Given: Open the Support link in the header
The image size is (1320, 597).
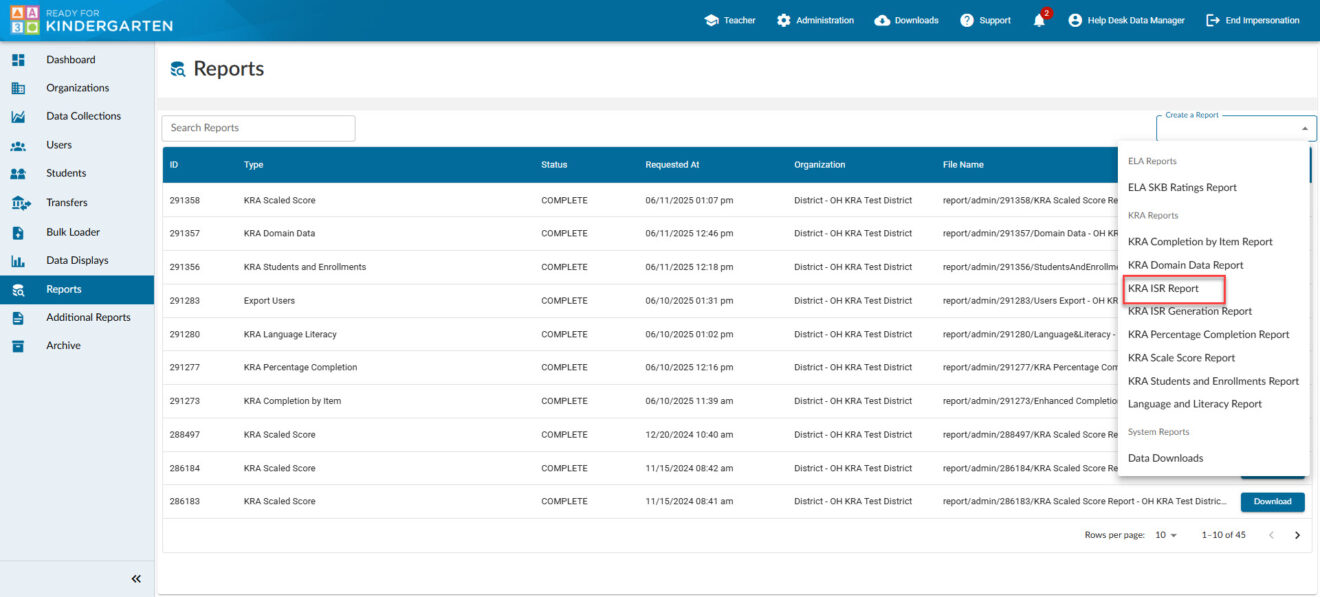Looking at the screenshot, I should [985, 20].
